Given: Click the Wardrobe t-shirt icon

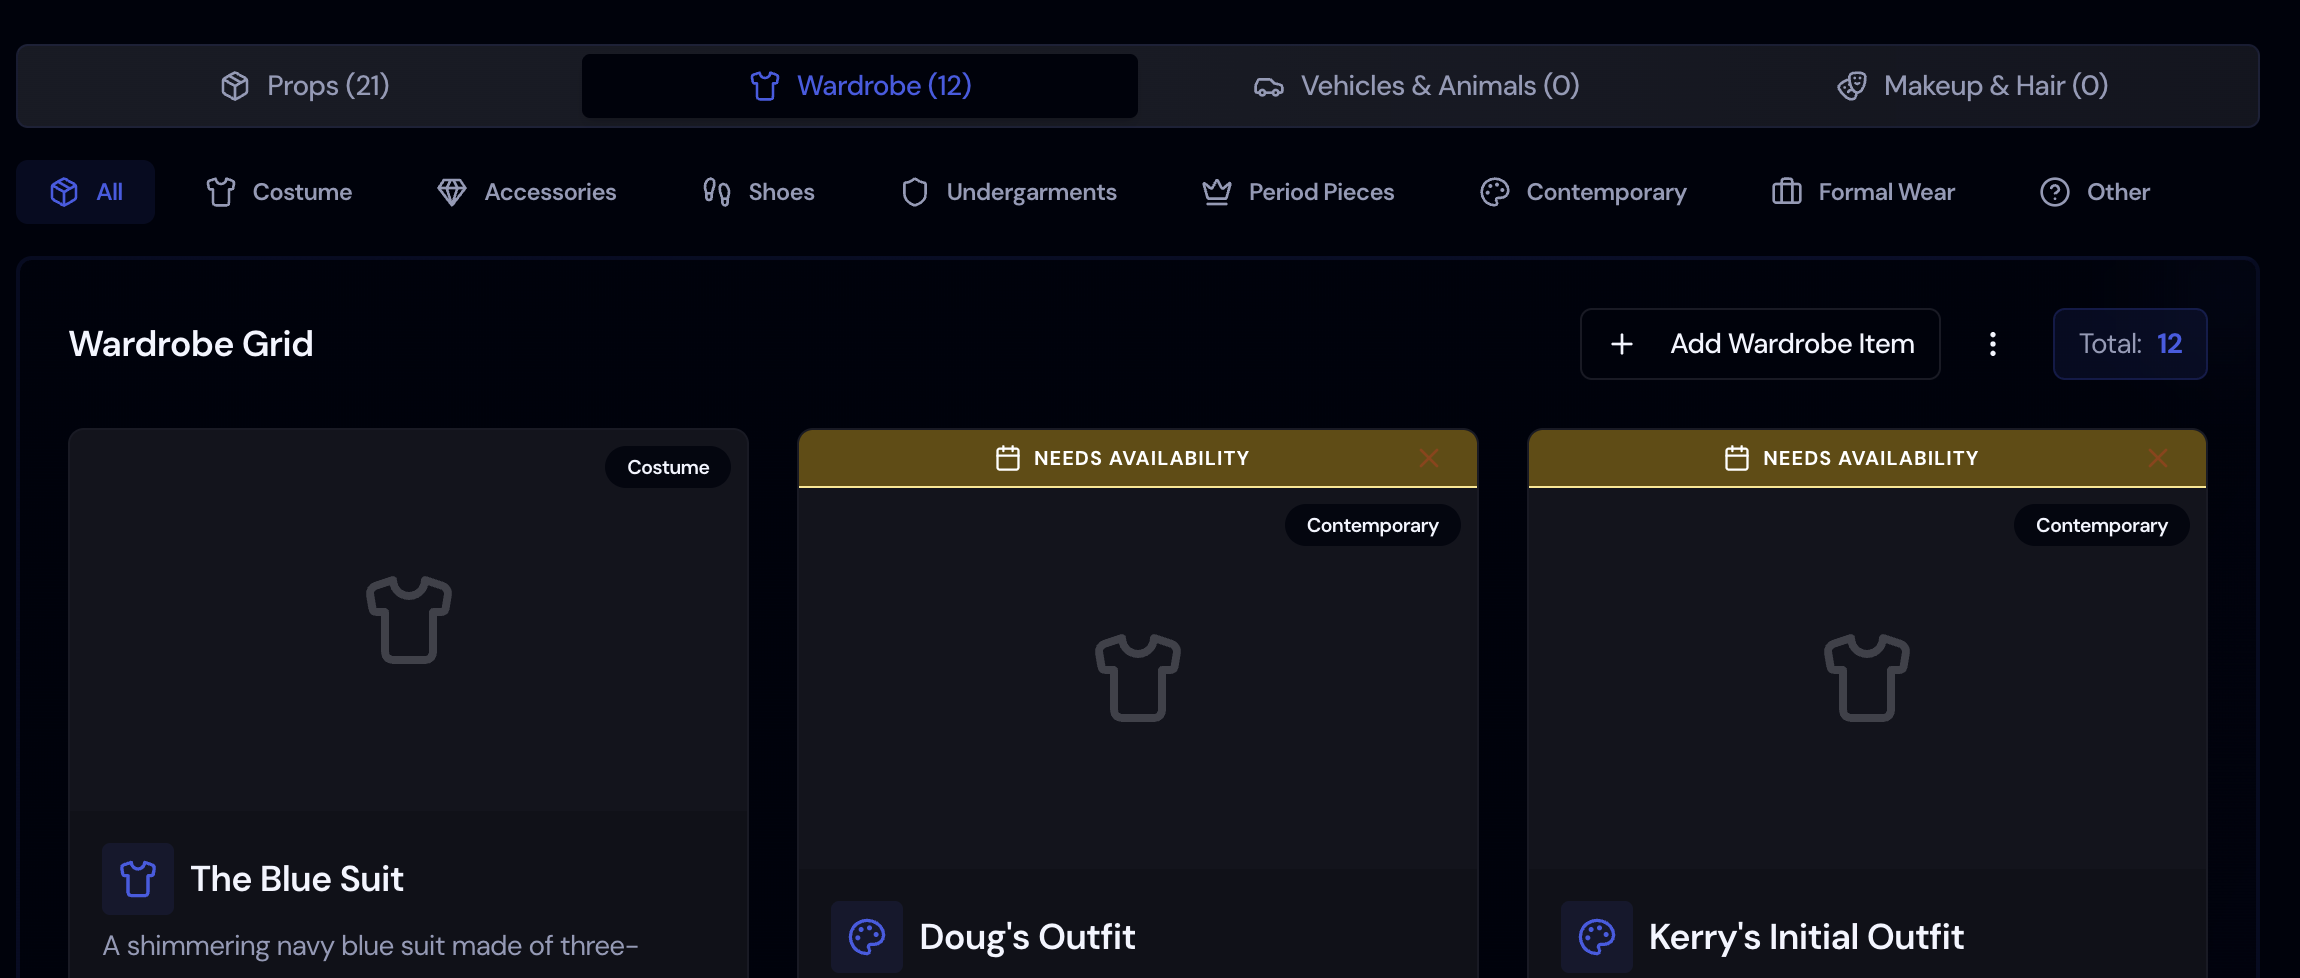Looking at the screenshot, I should coord(764,86).
